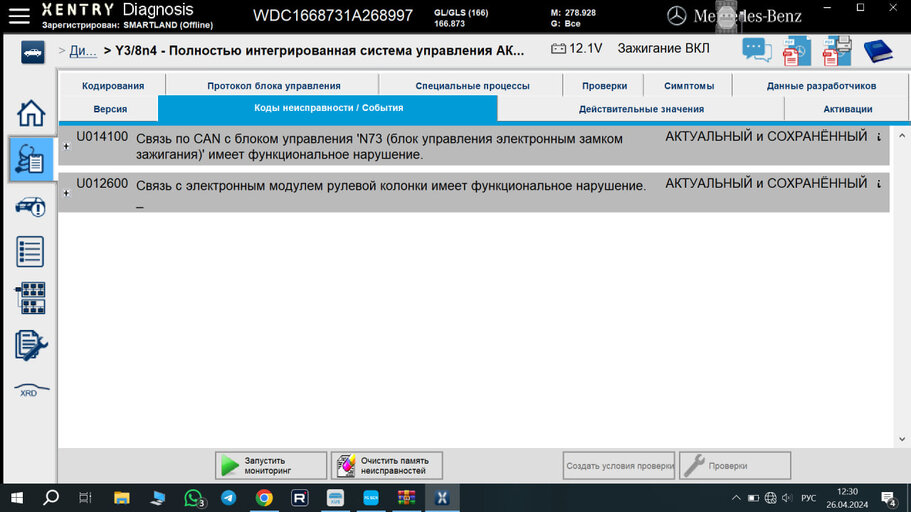911x512 pixels.
Task: Open Google Chrome from the taskbar
Action: click(264, 498)
